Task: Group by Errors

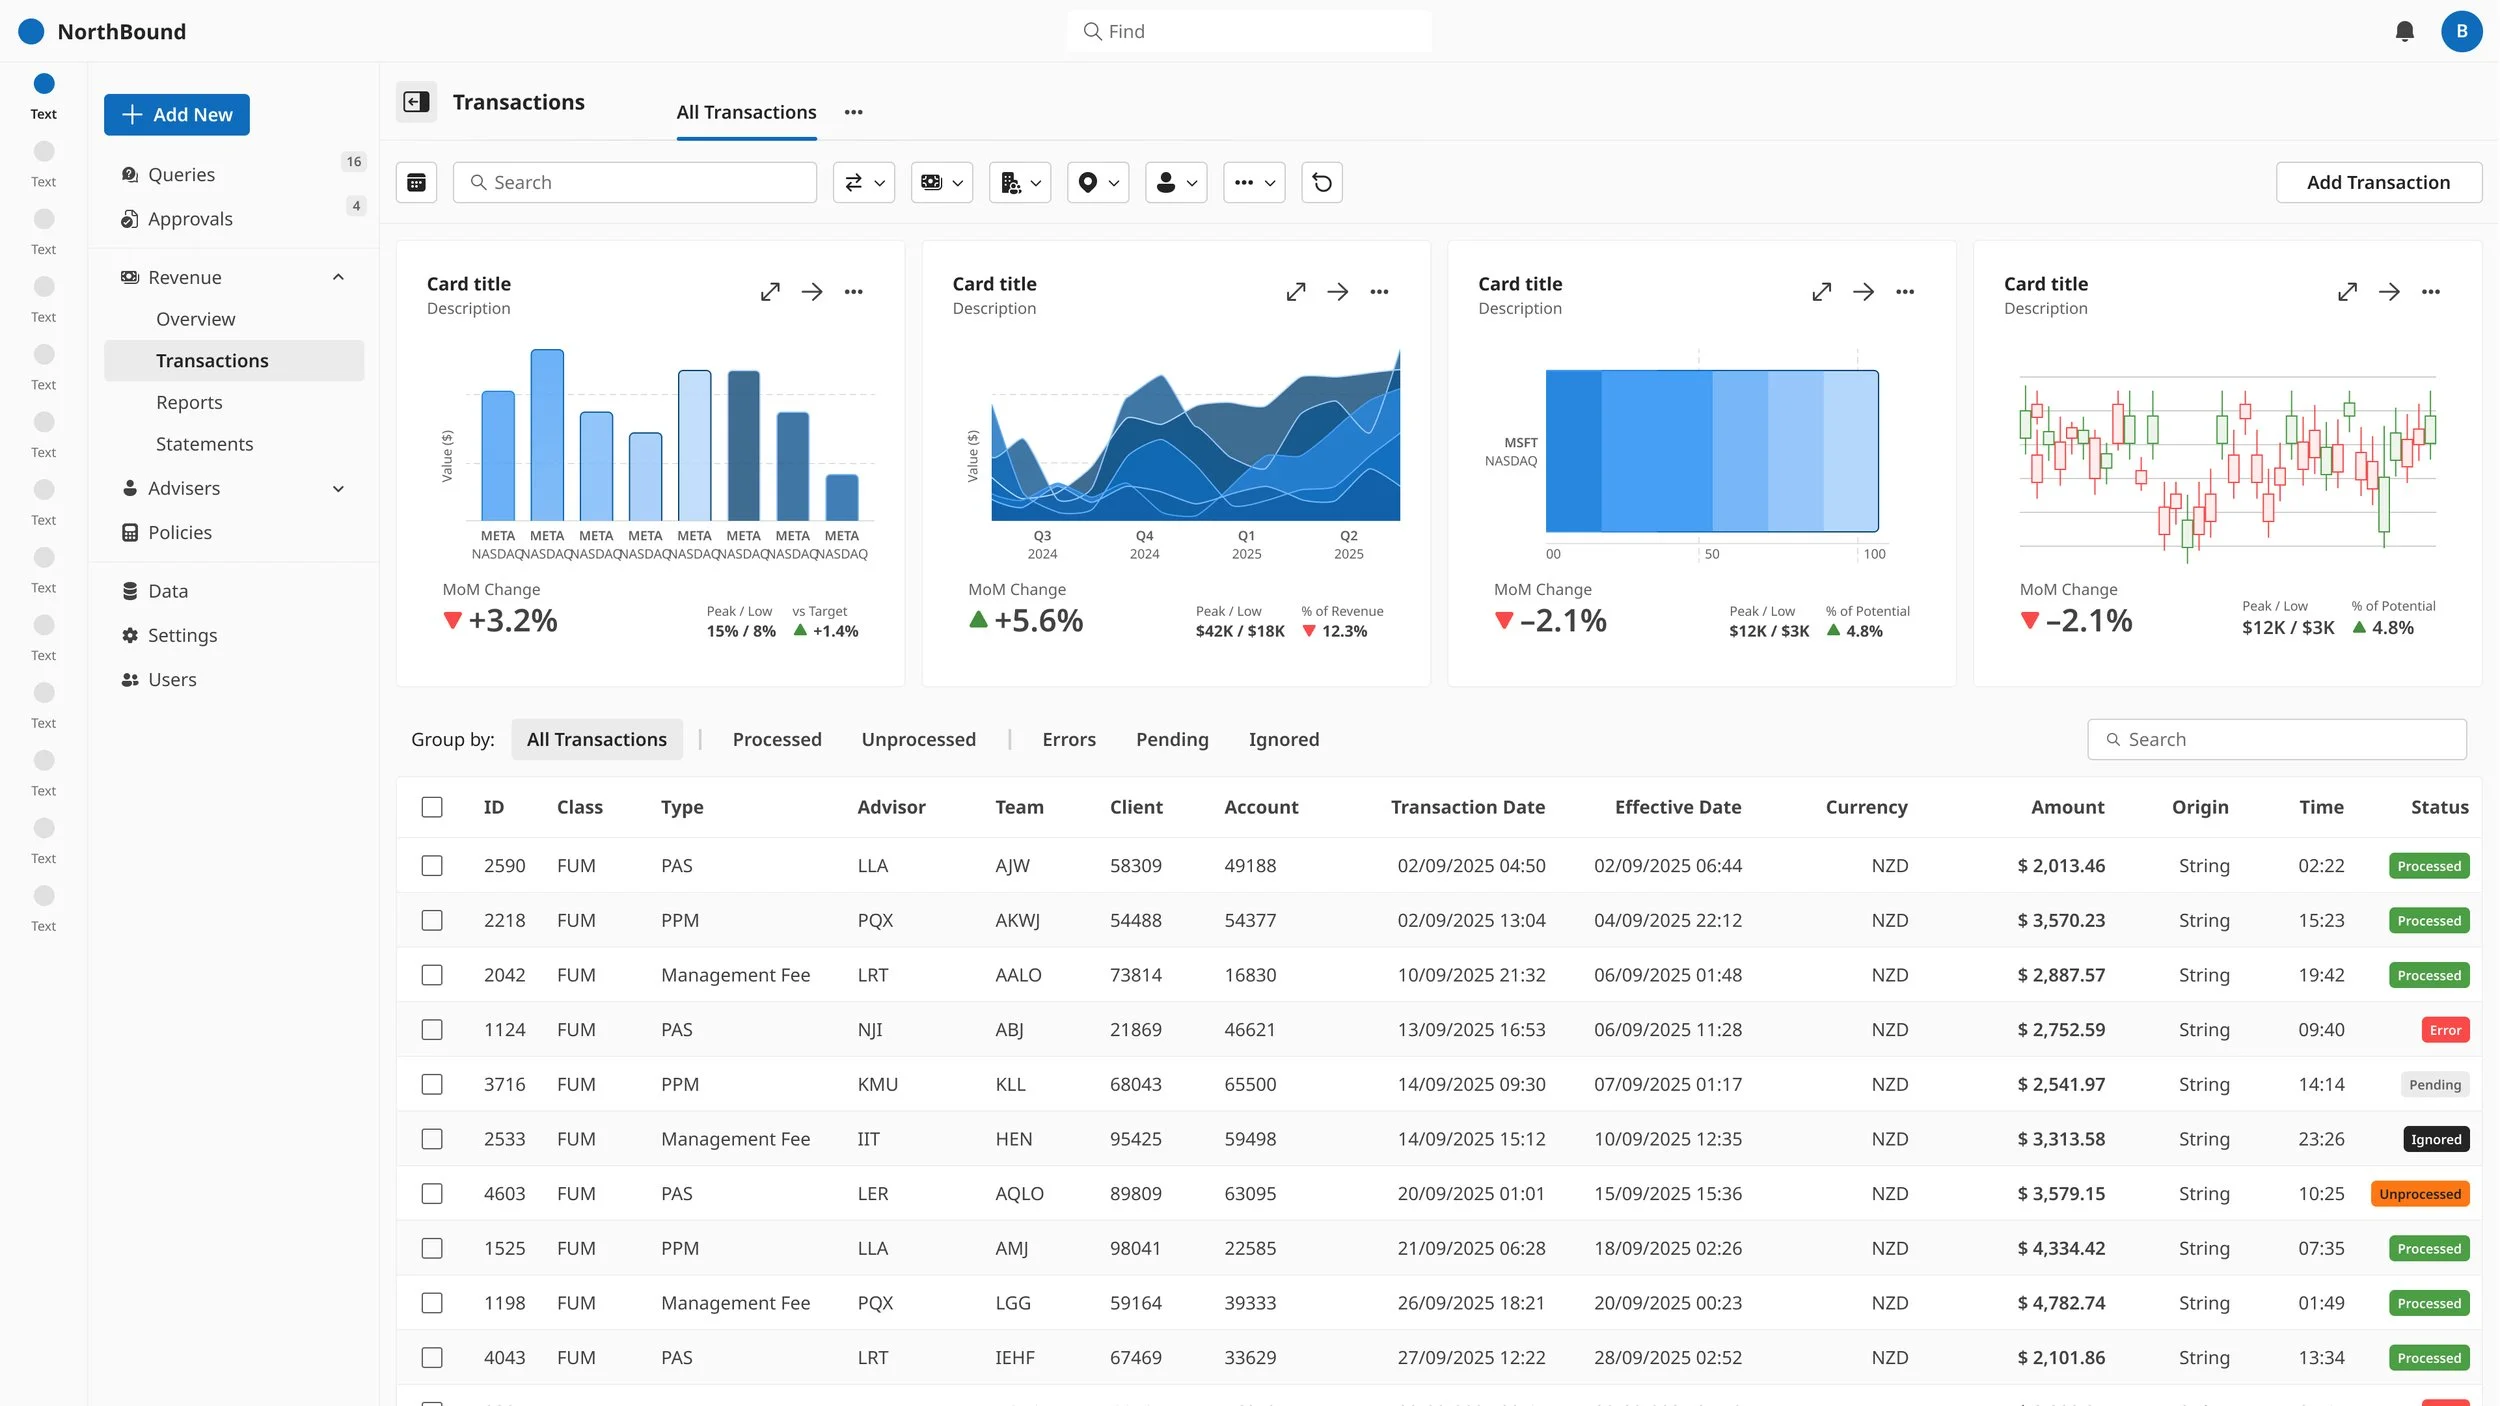Action: [1069, 739]
